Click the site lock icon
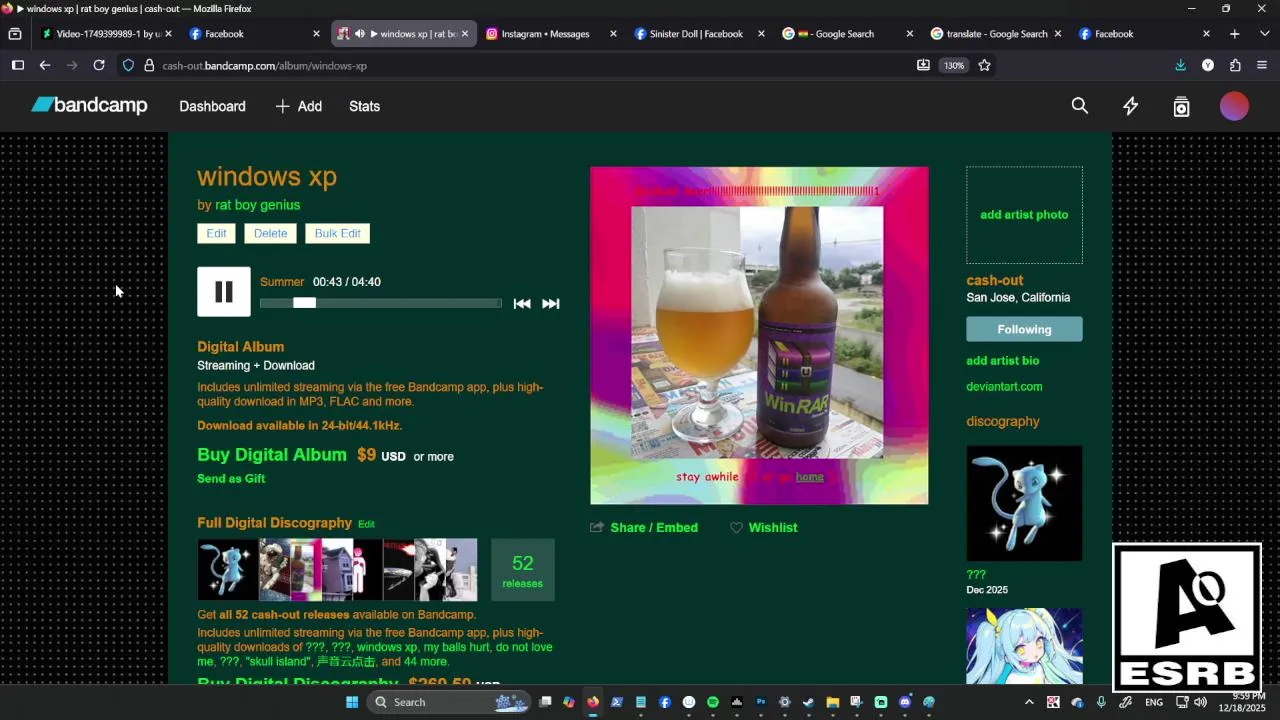The image size is (1280, 720). (149, 65)
